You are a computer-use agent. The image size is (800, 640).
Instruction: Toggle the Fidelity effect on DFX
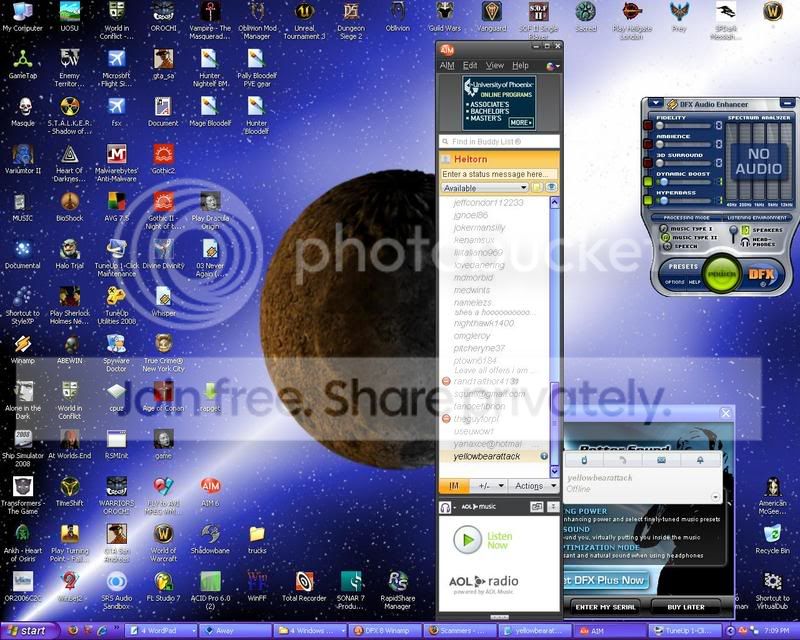point(648,126)
